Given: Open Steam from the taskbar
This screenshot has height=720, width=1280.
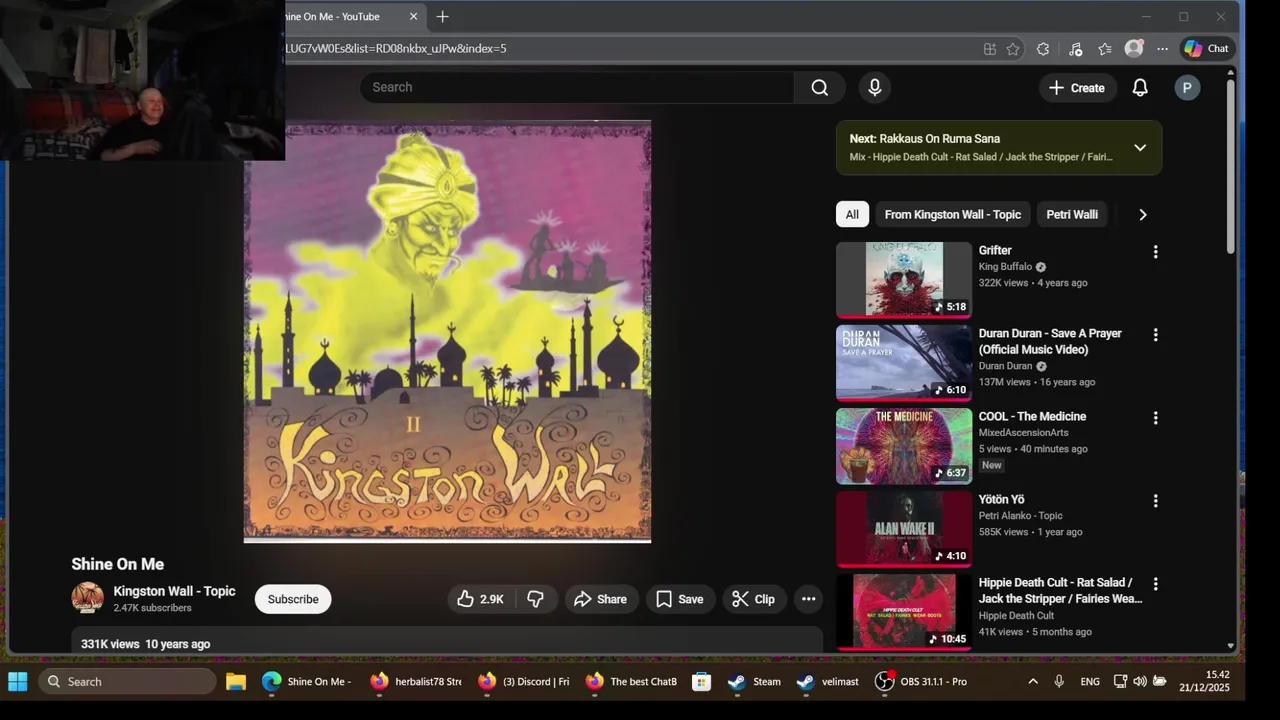Looking at the screenshot, I should coord(755,682).
